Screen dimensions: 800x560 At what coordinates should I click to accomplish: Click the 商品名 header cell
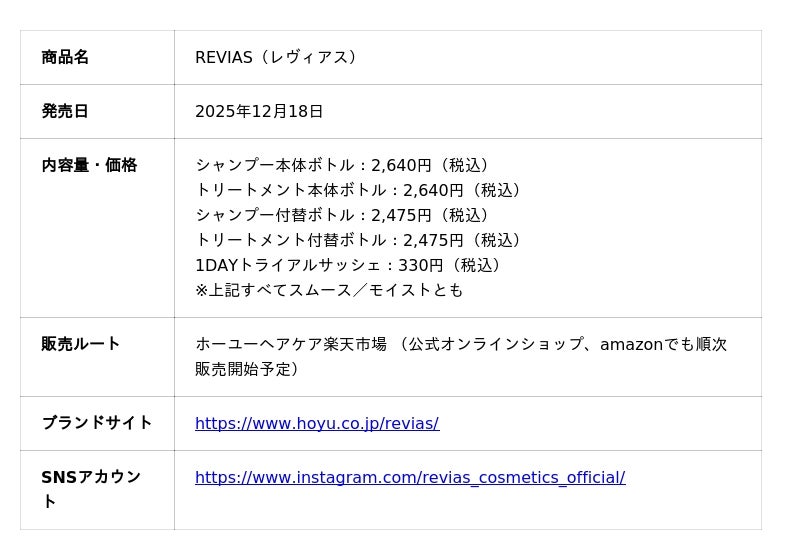(65, 58)
